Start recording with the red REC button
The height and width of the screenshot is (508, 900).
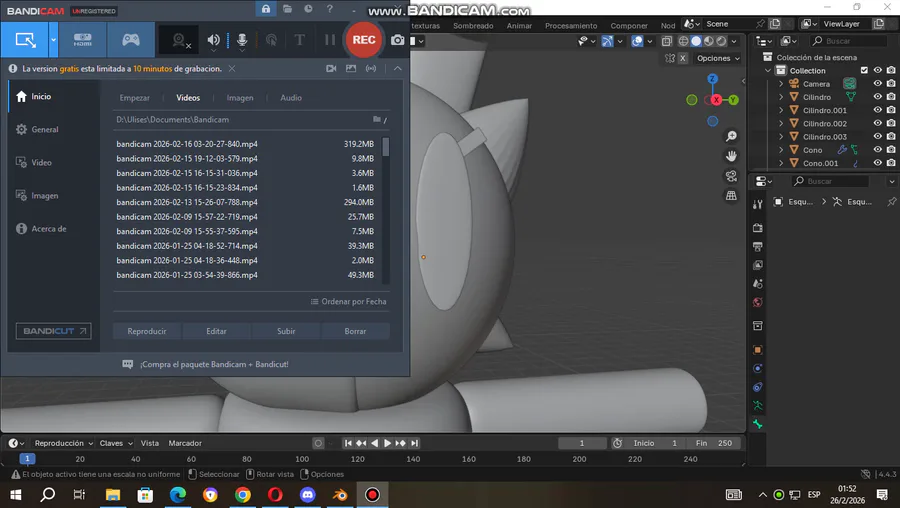pos(364,40)
